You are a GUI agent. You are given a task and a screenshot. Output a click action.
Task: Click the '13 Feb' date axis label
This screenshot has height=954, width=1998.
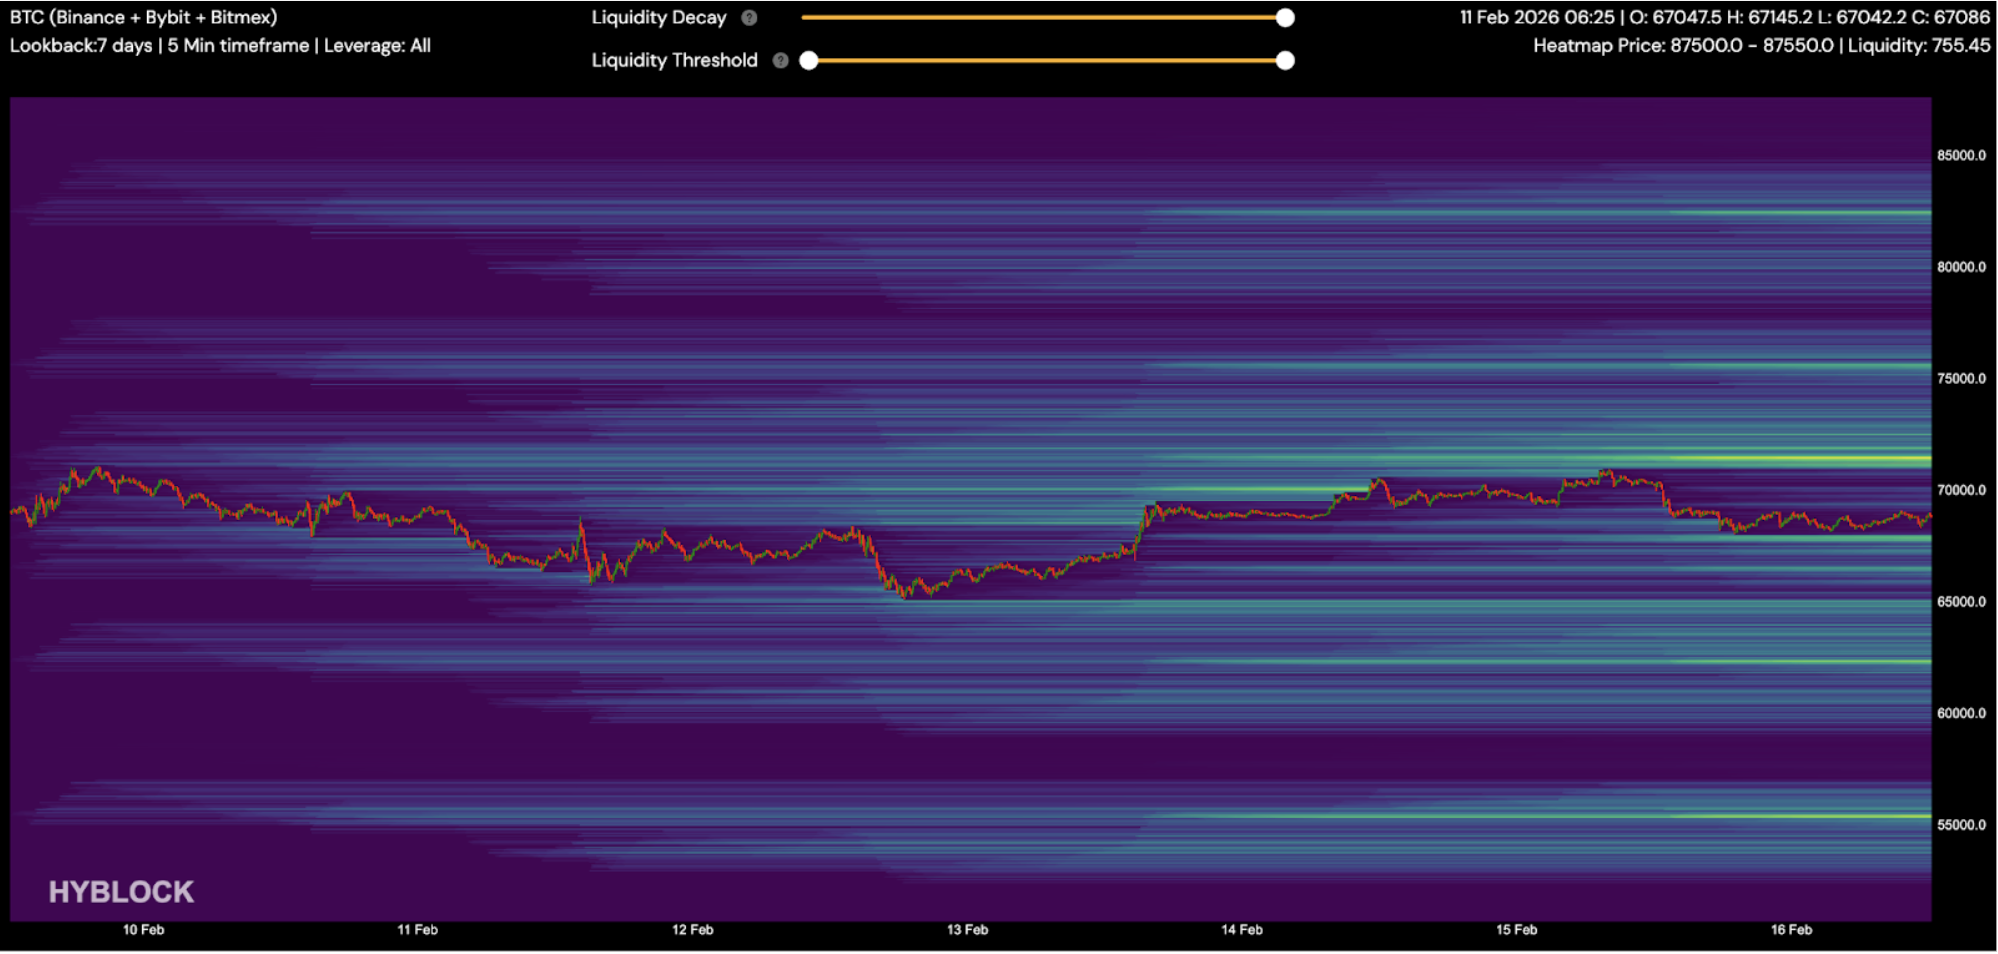pyautogui.click(x=967, y=930)
